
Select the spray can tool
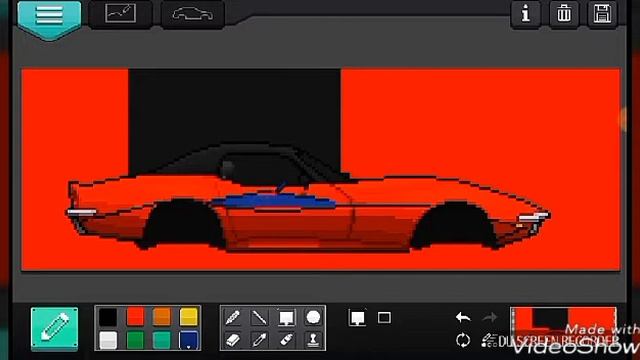pyautogui.click(x=286, y=340)
